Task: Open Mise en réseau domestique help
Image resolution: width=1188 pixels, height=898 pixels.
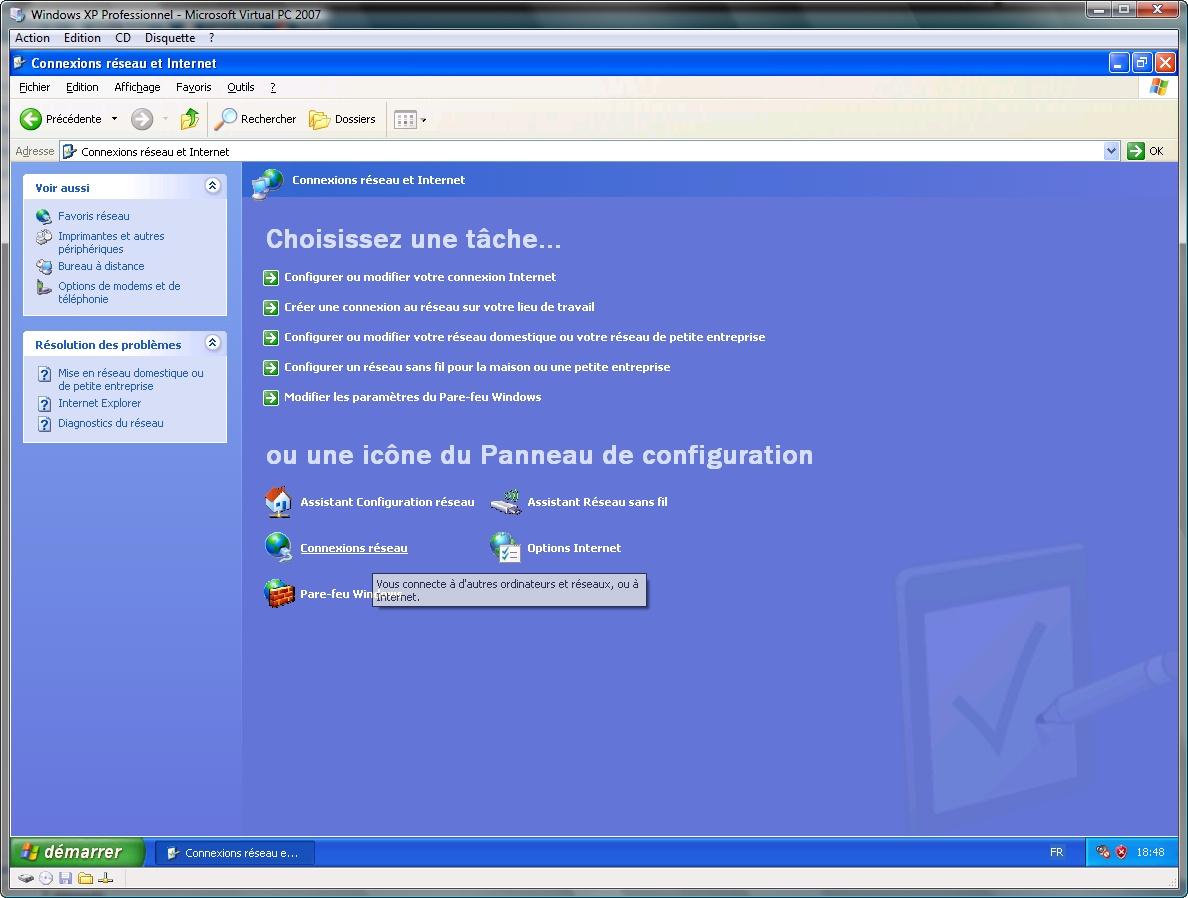Action: coord(131,379)
